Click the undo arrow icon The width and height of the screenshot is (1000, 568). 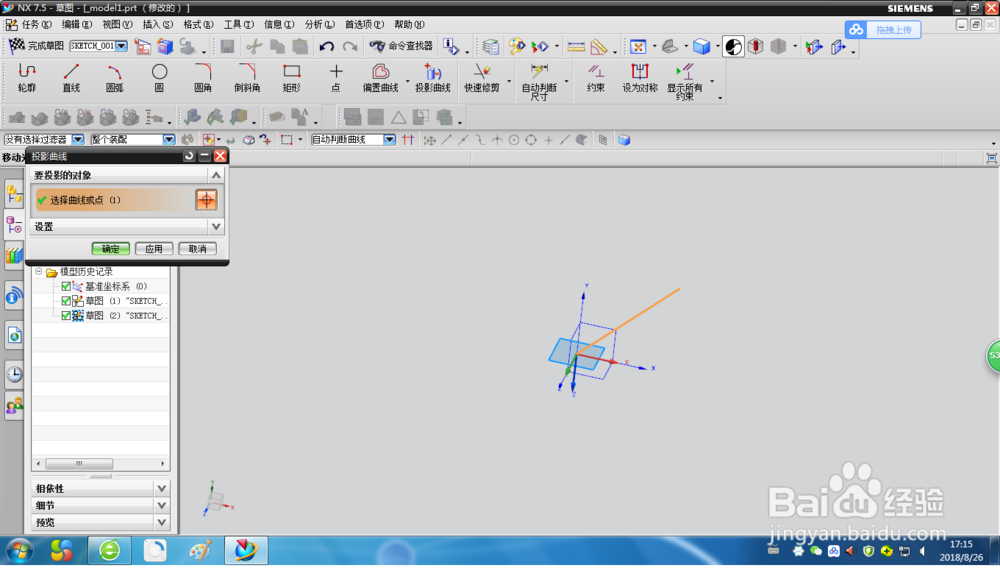[x=327, y=47]
